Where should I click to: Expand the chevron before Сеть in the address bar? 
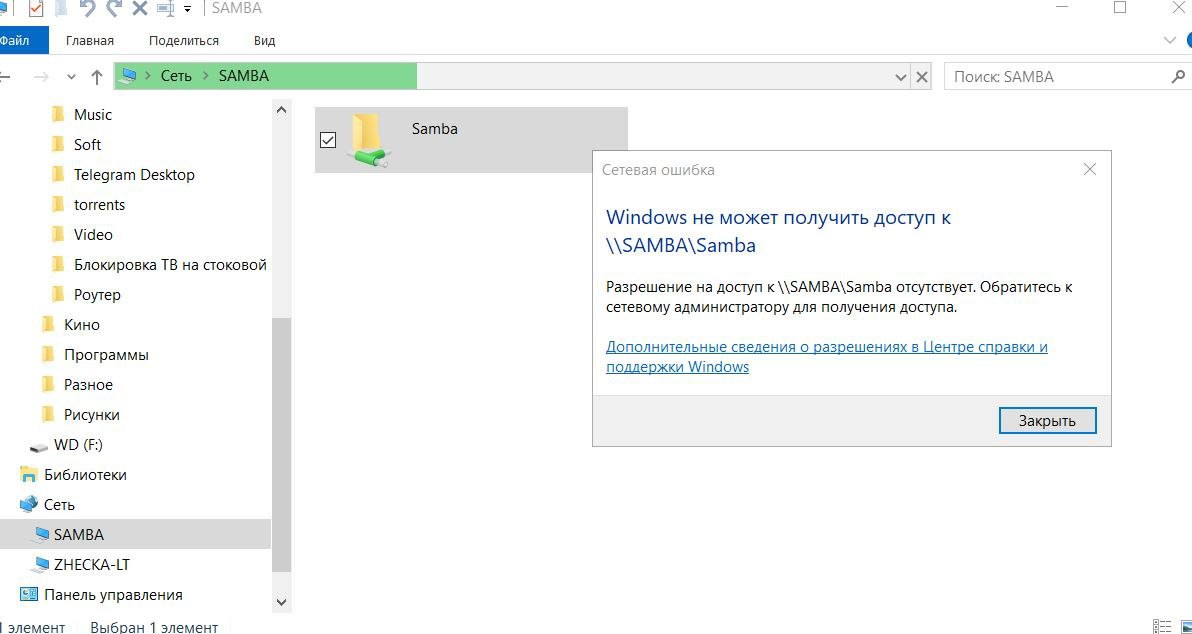(148, 76)
